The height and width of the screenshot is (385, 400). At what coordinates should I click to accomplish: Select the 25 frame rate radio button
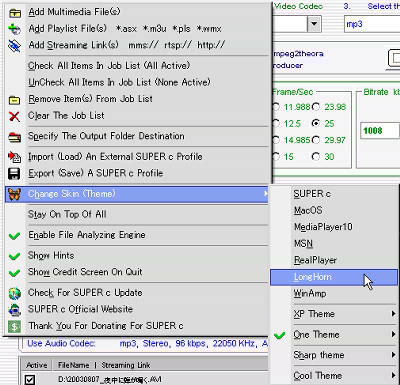click(316, 123)
